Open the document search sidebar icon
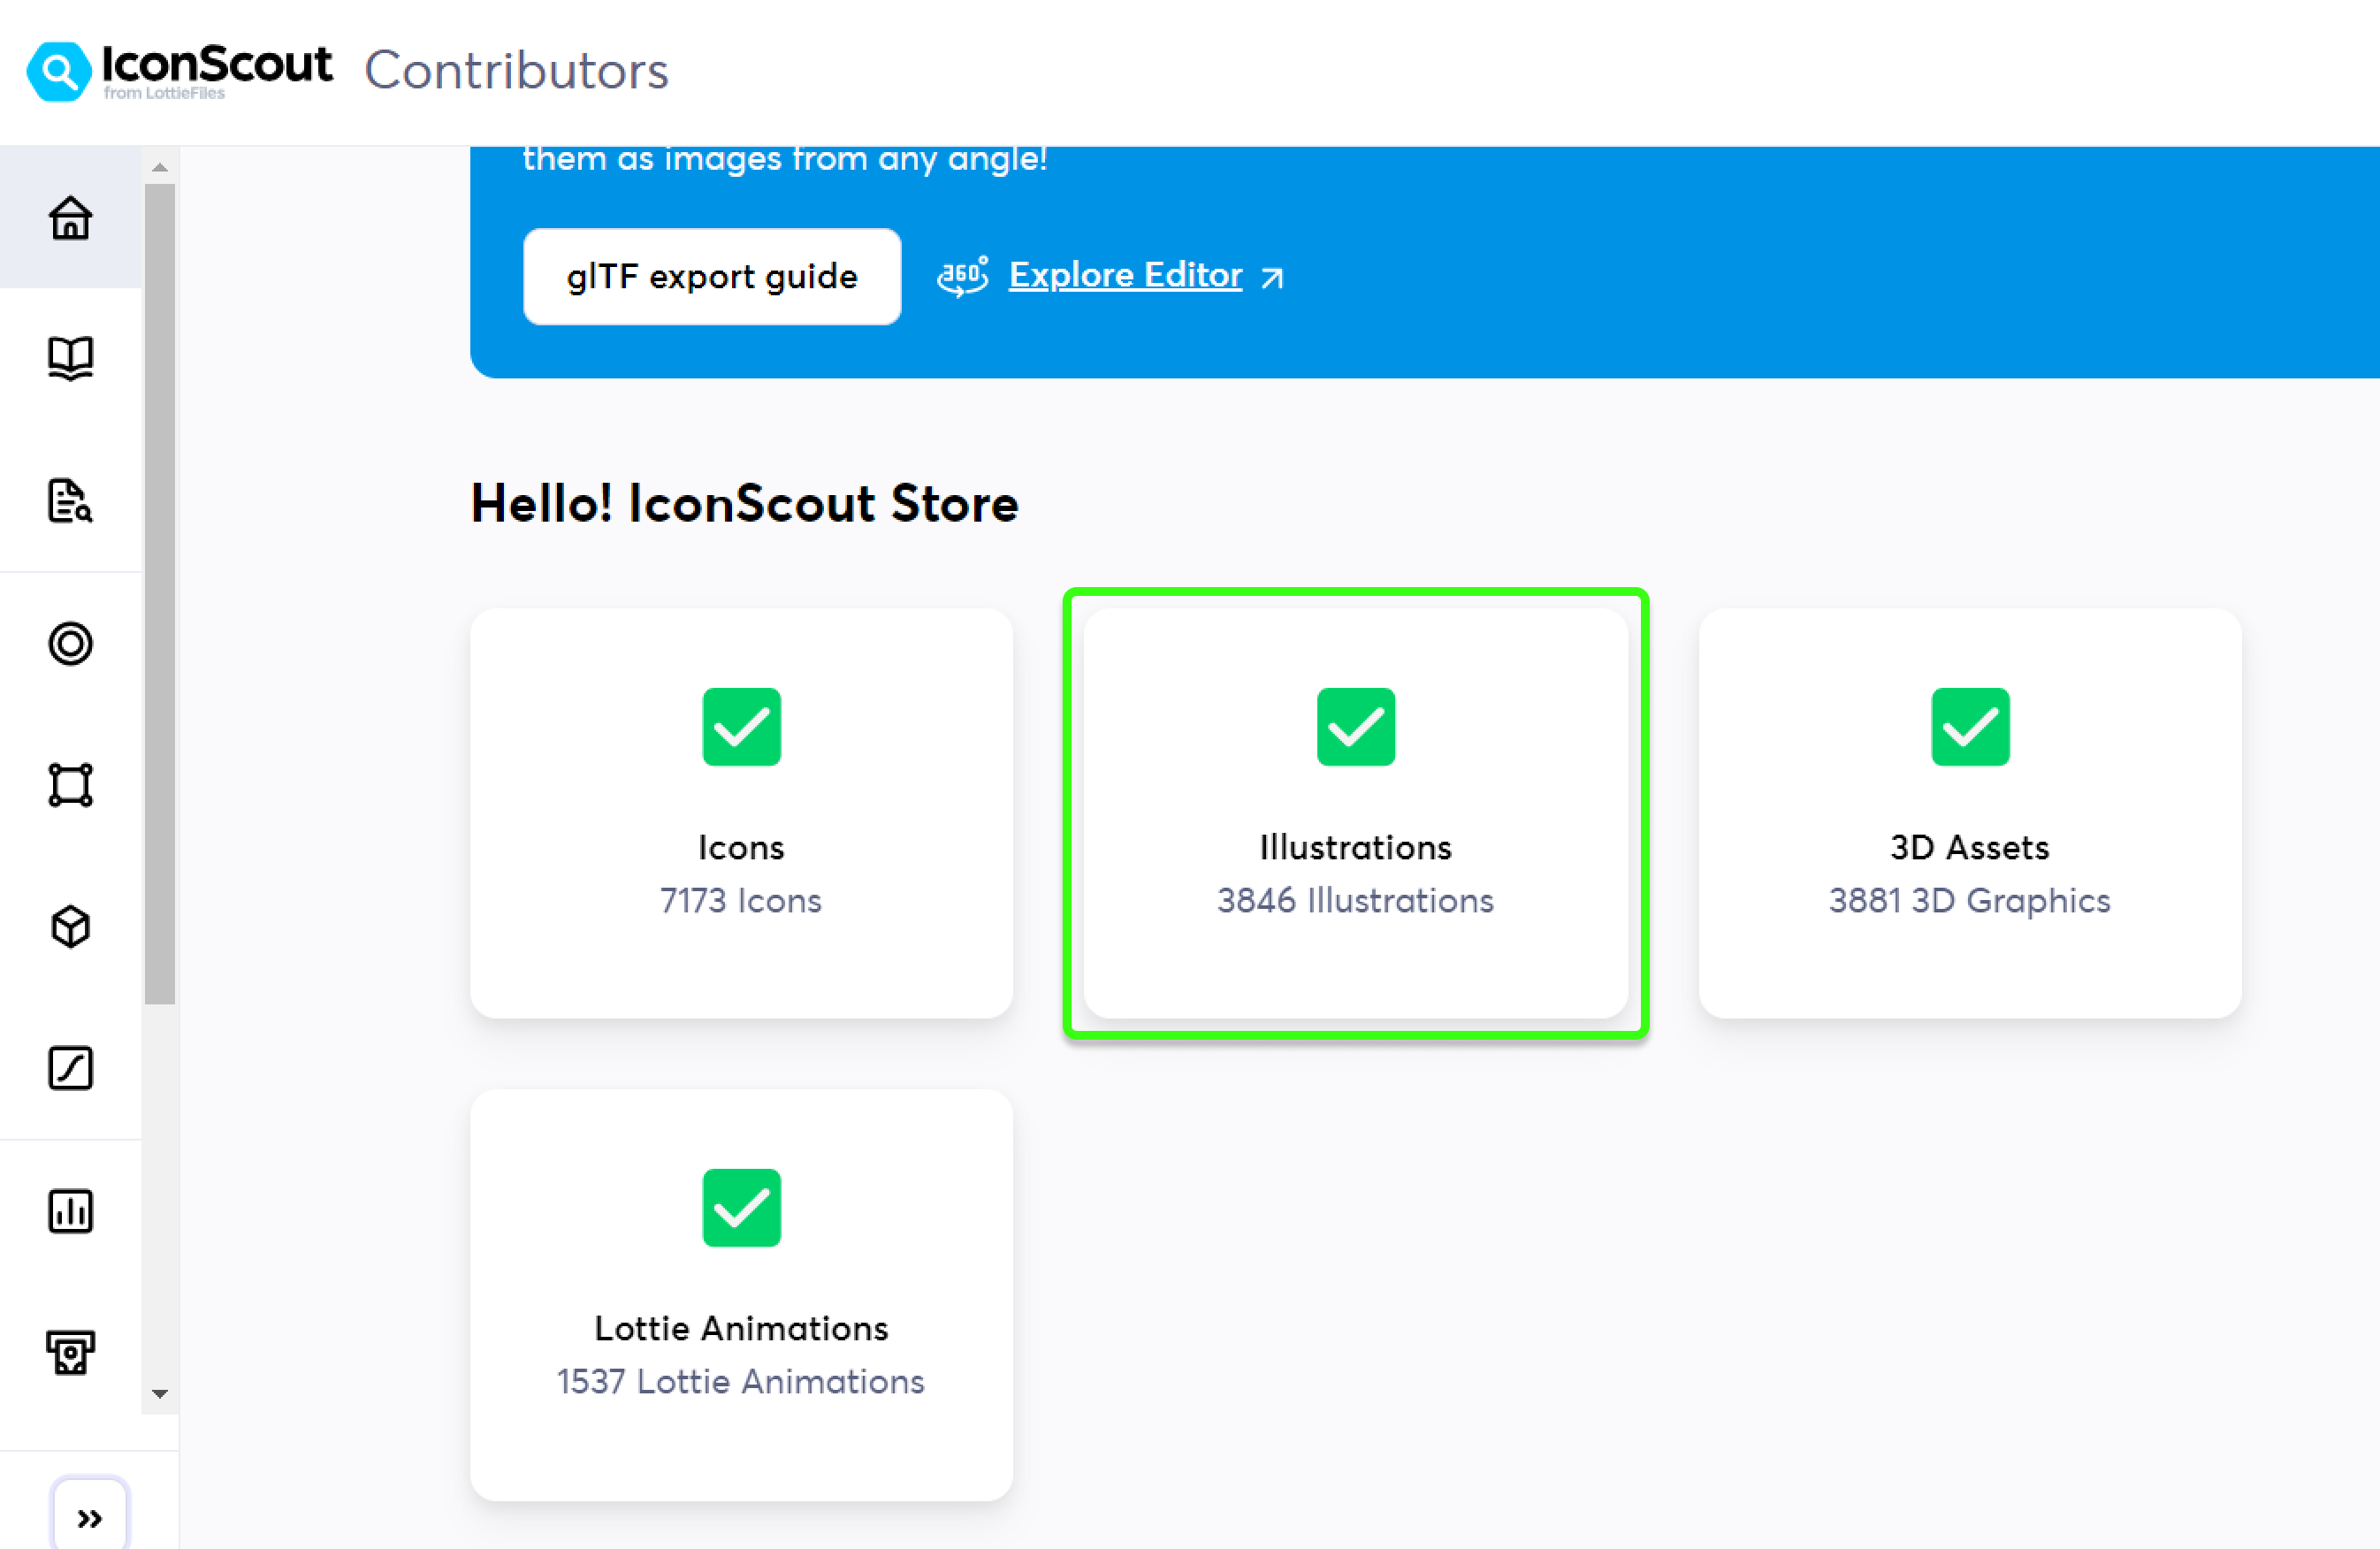The image size is (2380, 1549). point(70,500)
